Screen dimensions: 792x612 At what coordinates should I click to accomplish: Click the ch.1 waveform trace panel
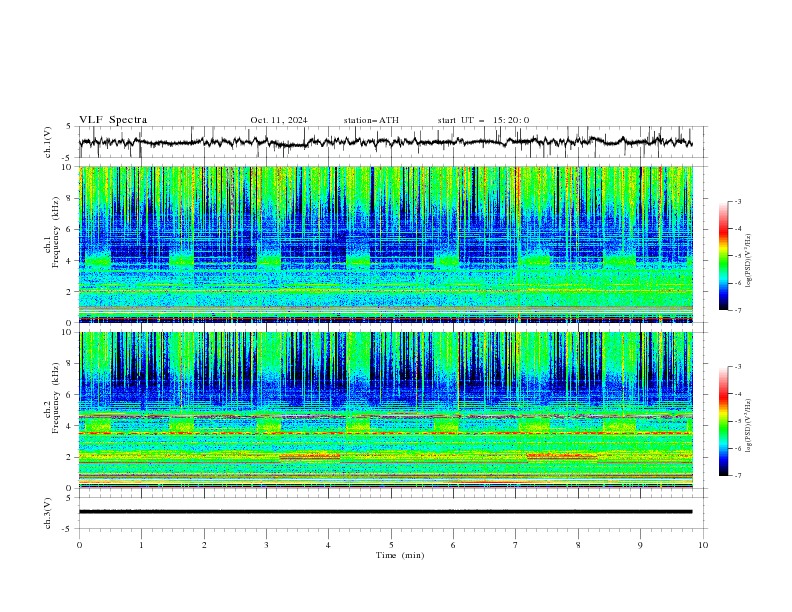point(392,142)
